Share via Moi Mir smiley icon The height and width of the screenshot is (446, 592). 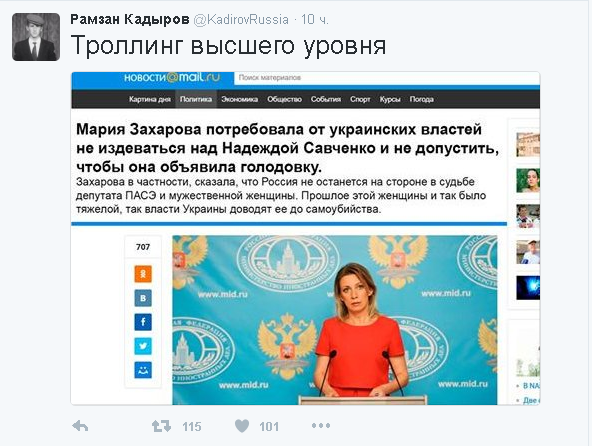(143, 370)
